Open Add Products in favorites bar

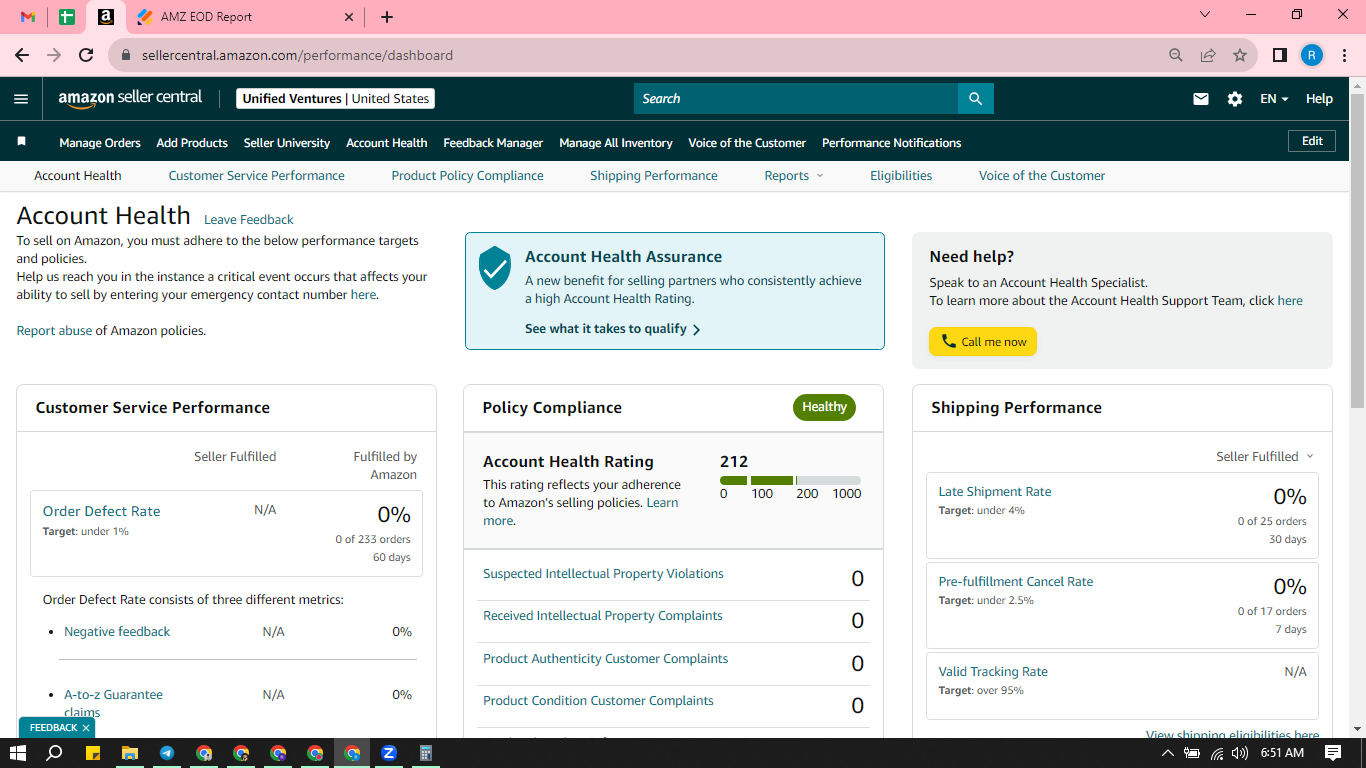point(192,143)
